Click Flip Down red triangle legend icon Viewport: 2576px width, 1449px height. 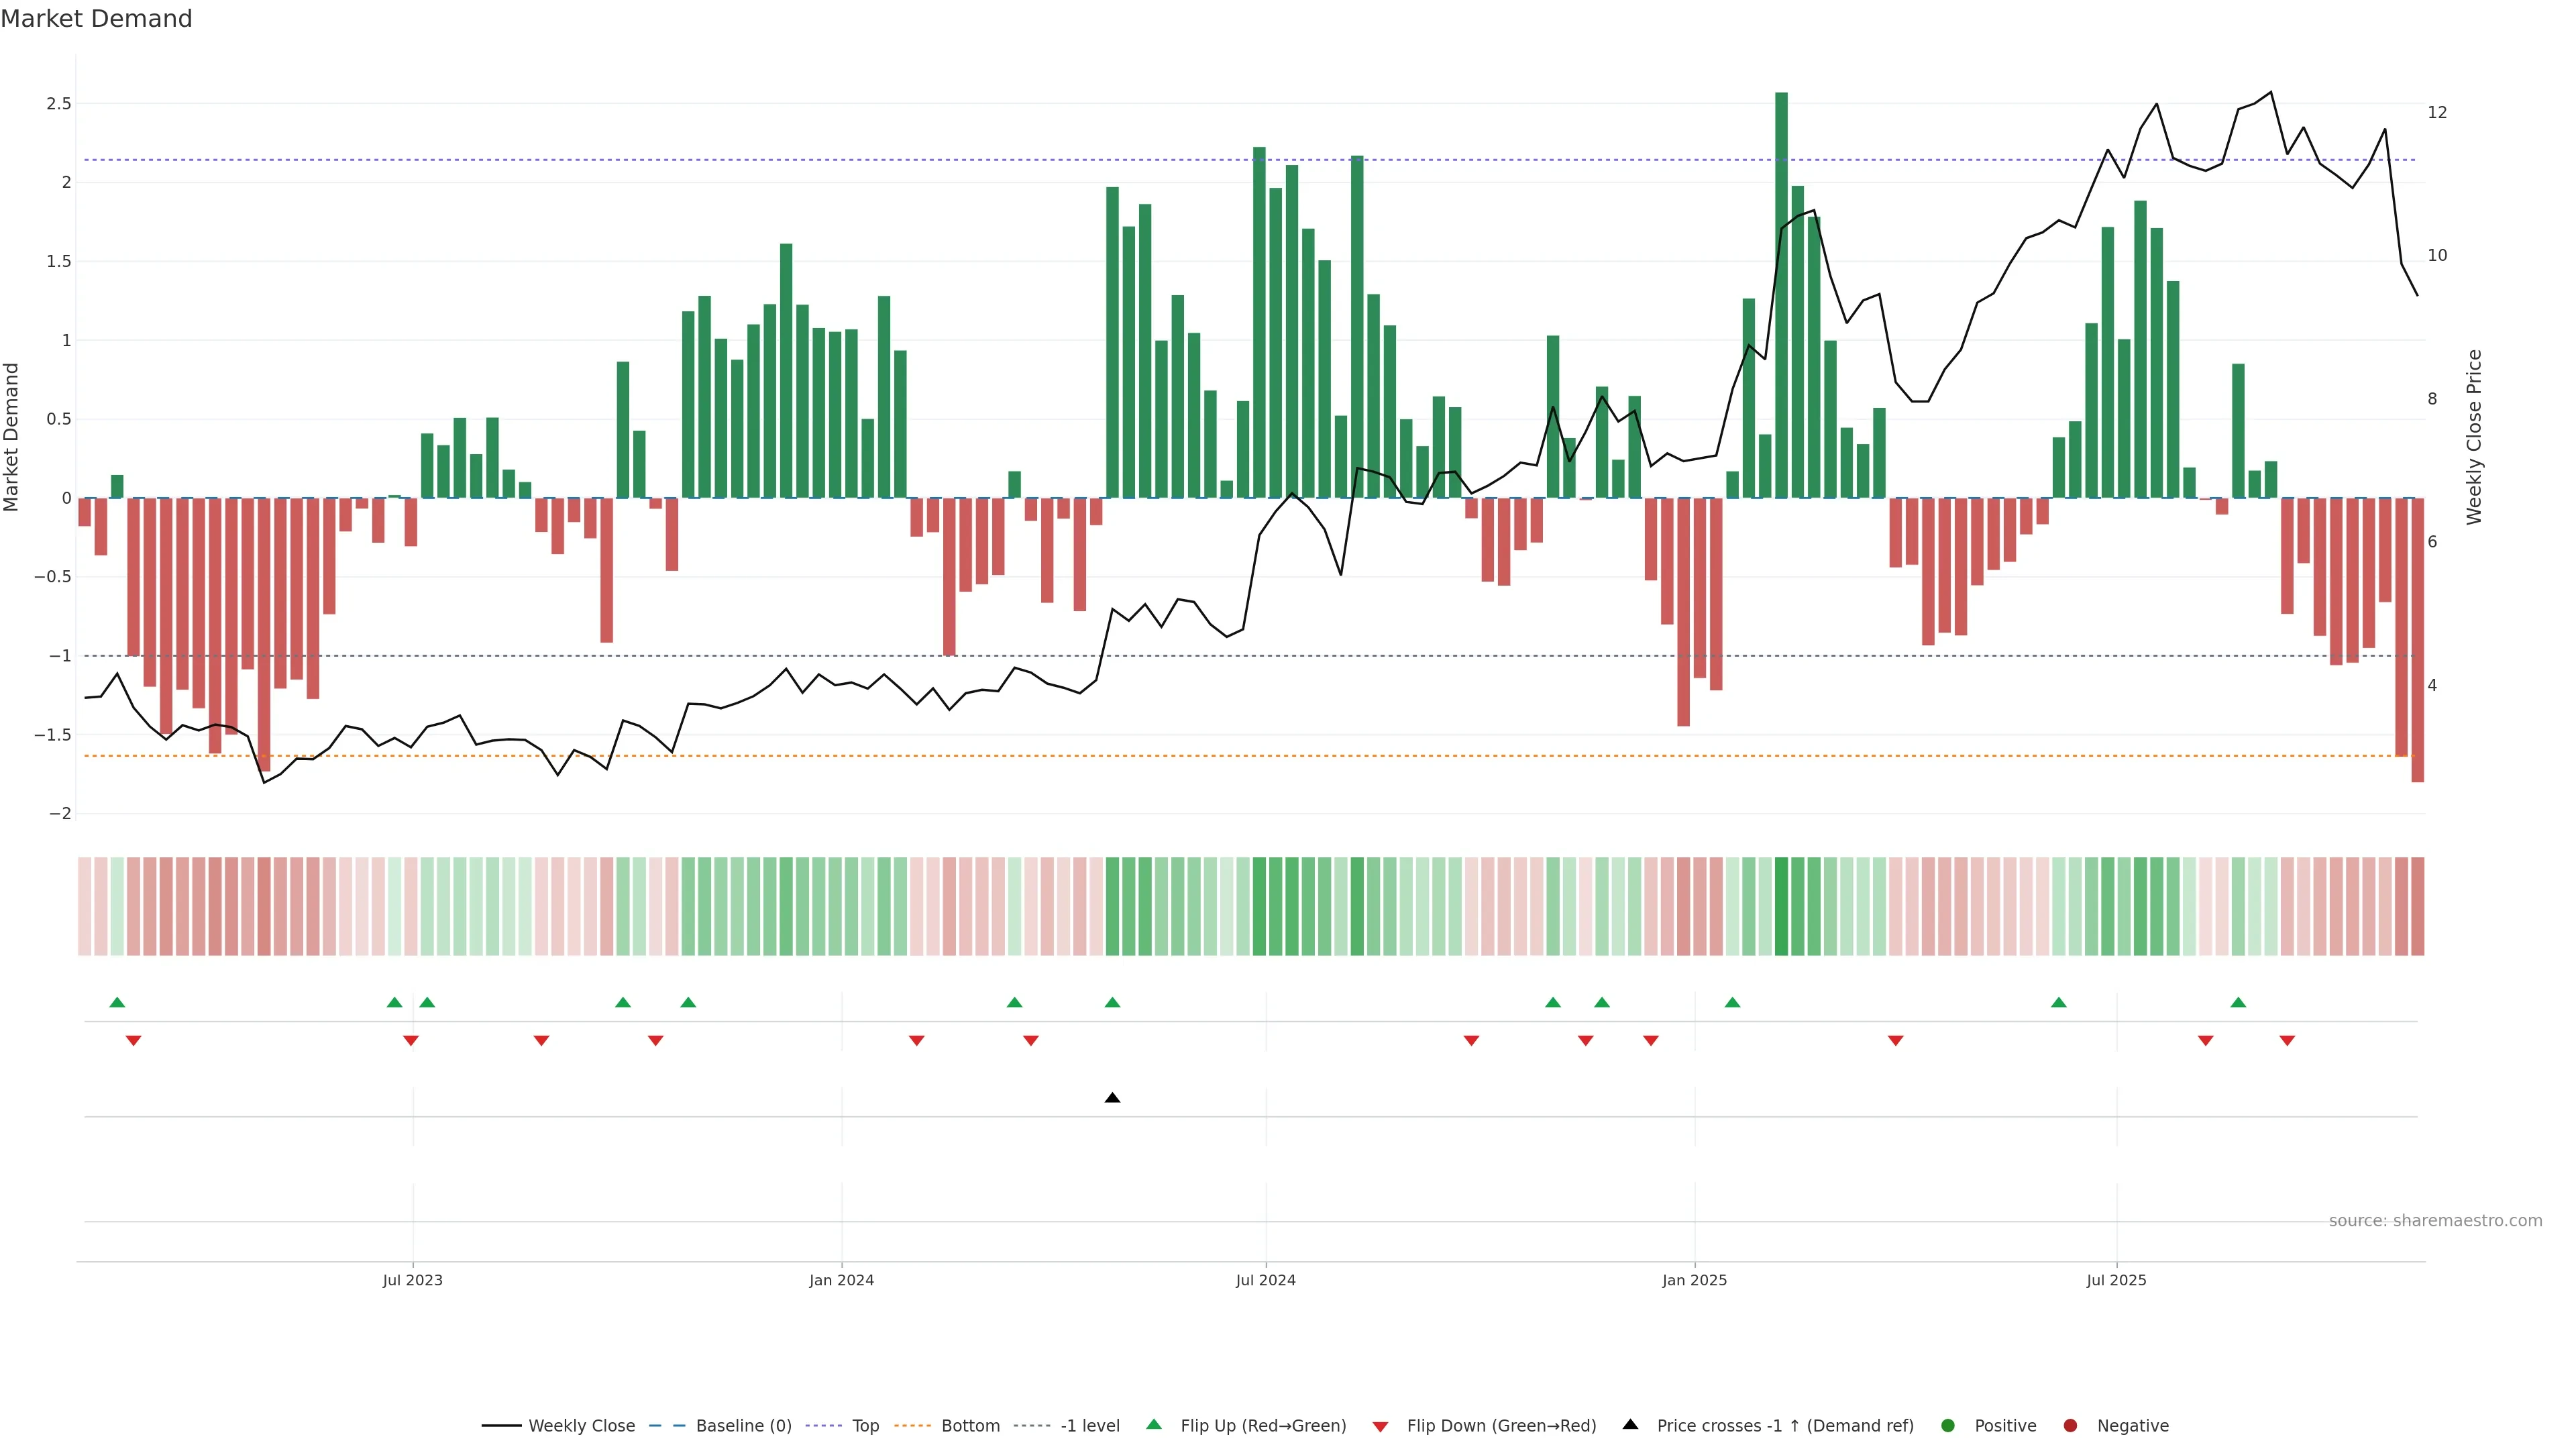1380,1427
